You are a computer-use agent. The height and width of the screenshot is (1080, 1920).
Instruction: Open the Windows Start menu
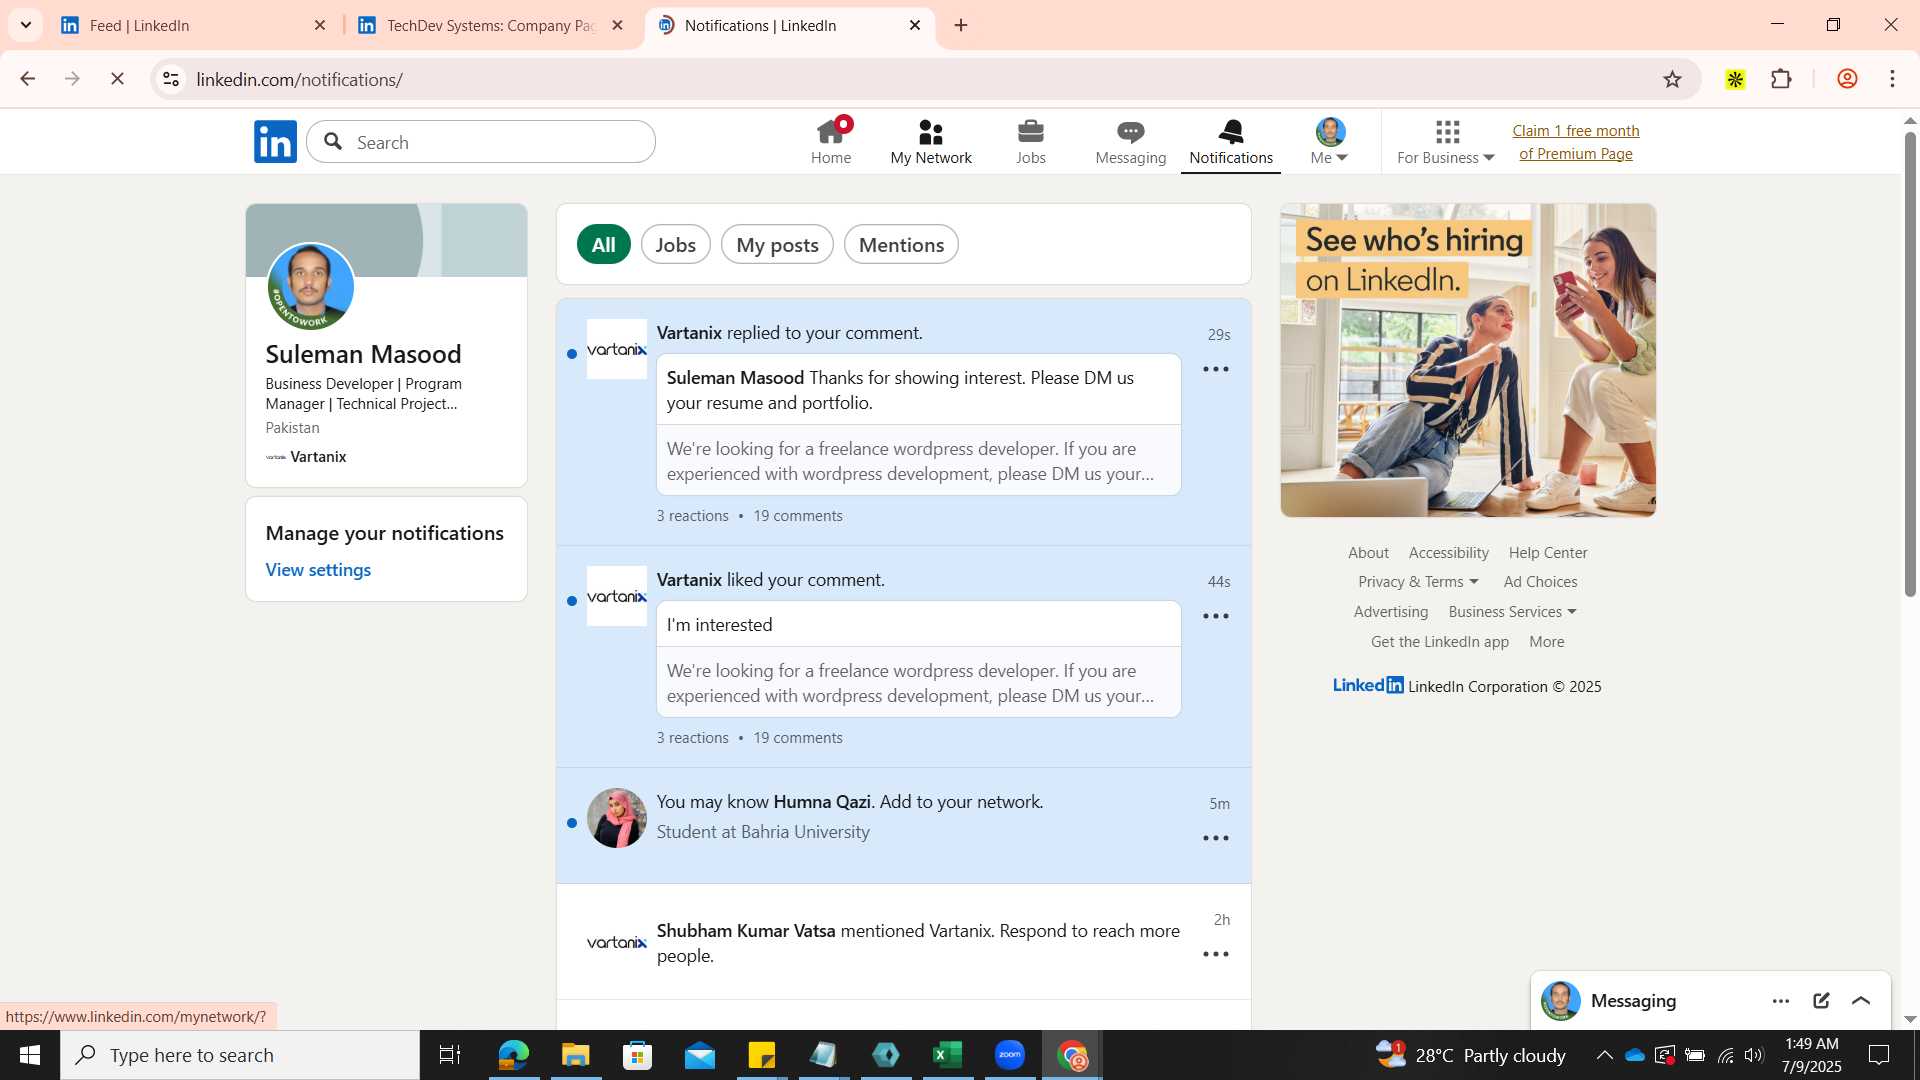pos(30,1055)
